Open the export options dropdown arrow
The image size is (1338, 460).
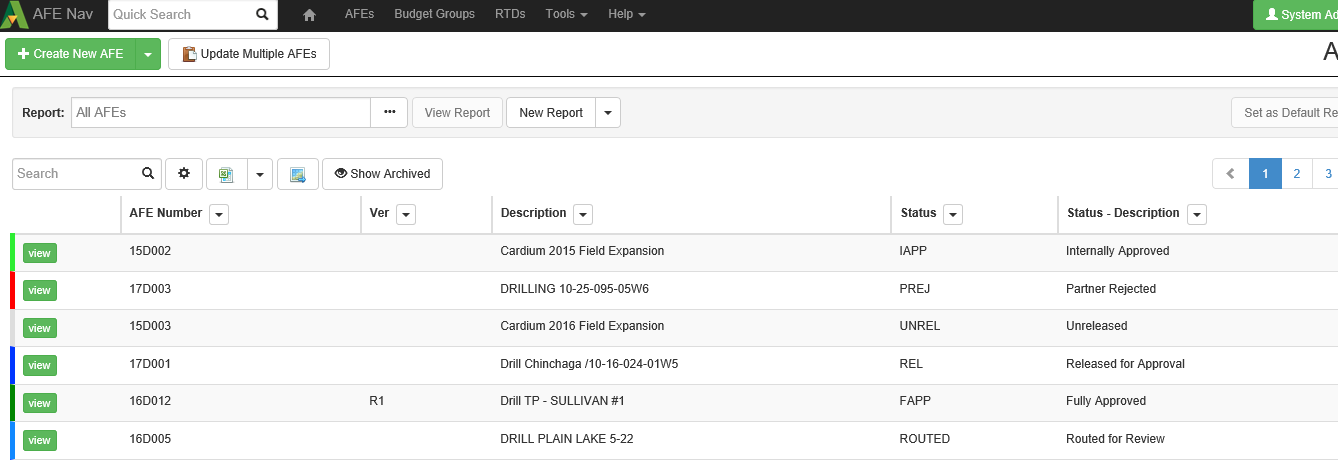[x=259, y=174]
